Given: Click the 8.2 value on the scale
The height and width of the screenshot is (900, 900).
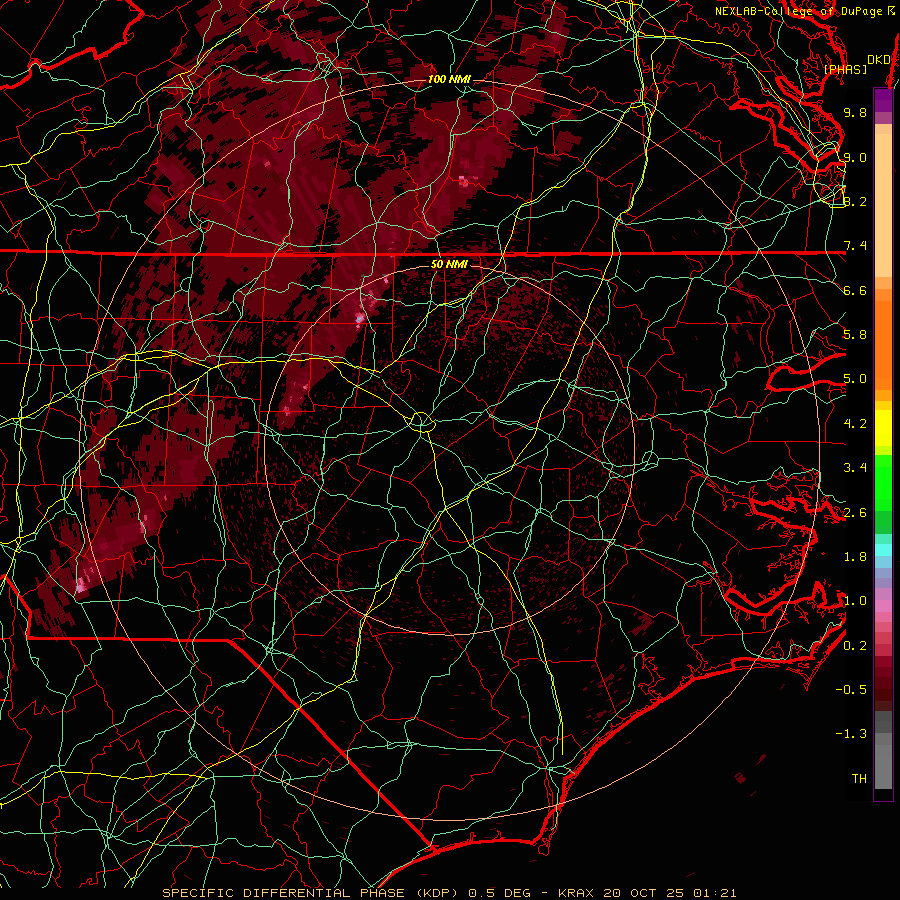Looking at the screenshot, I should tap(855, 201).
